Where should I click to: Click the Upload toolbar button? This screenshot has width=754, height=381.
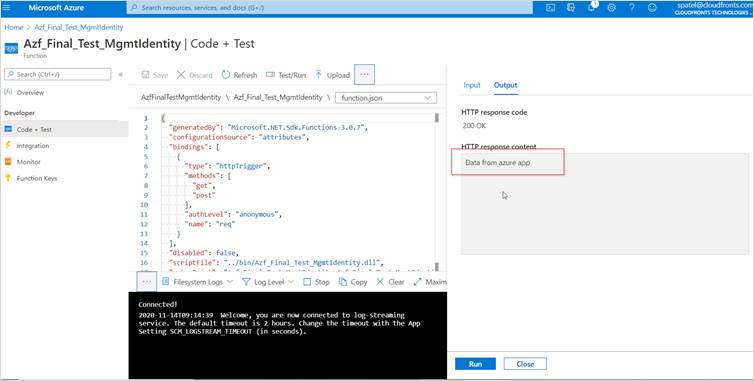pos(332,75)
